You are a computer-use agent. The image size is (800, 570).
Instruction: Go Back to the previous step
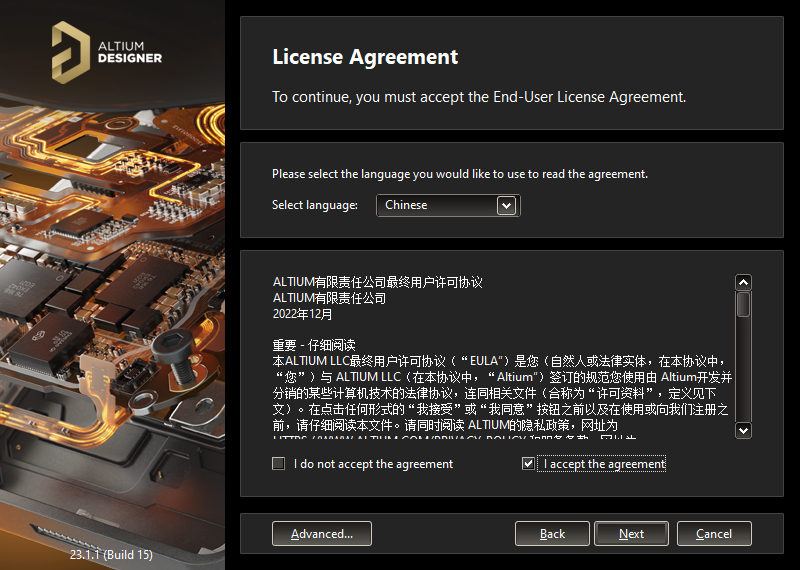[x=552, y=534]
